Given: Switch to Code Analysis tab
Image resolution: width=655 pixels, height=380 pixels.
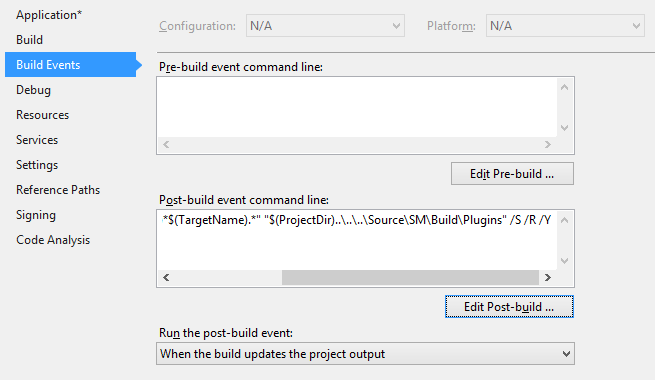Looking at the screenshot, I should [53, 240].
